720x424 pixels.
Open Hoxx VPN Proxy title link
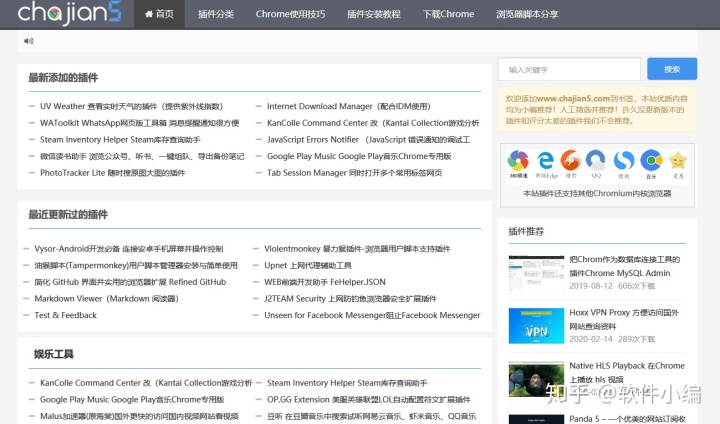pos(624,319)
